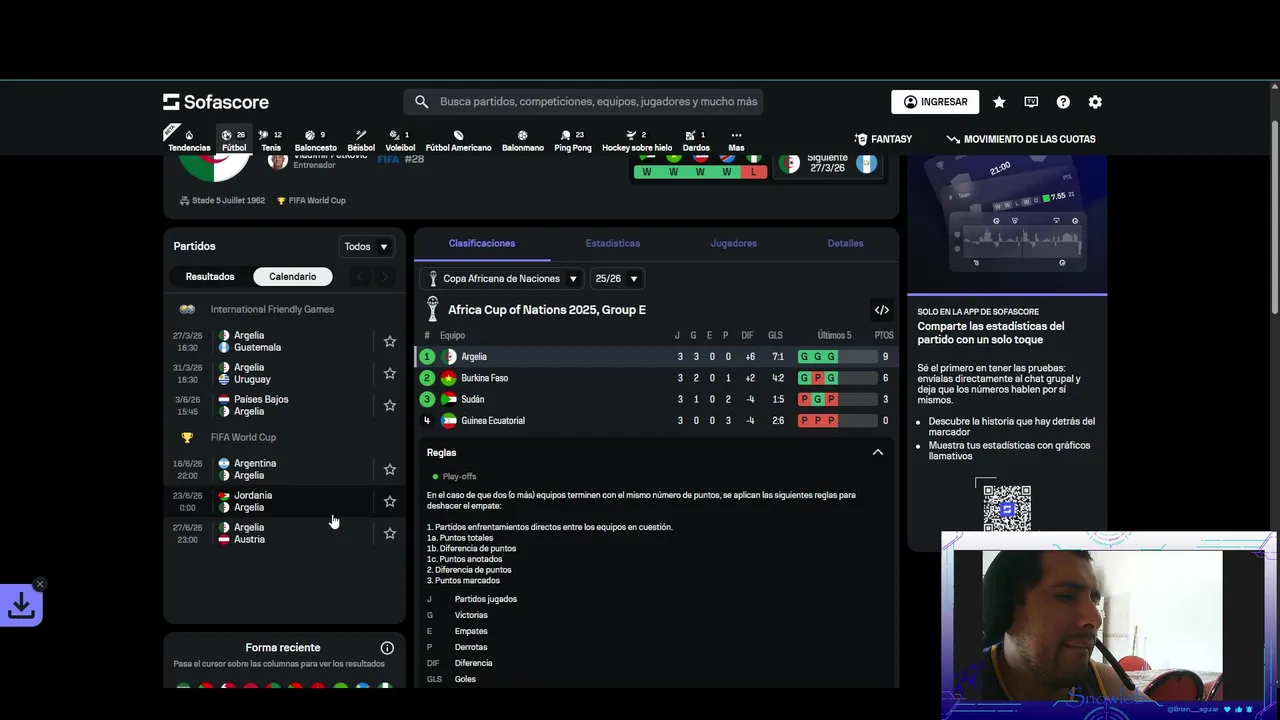Select Baloncesto in the sports bar
The width and height of the screenshot is (1280, 720).
pos(316,141)
